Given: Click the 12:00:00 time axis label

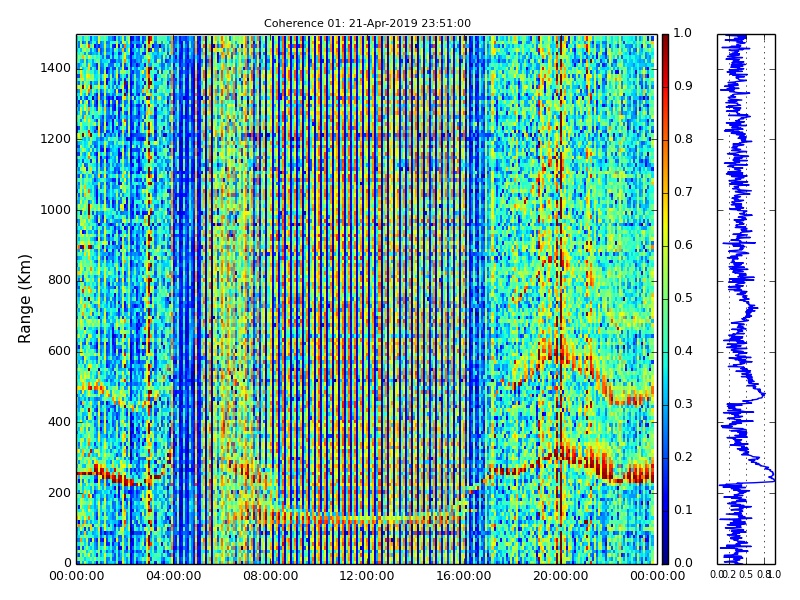Looking at the screenshot, I should tap(367, 576).
